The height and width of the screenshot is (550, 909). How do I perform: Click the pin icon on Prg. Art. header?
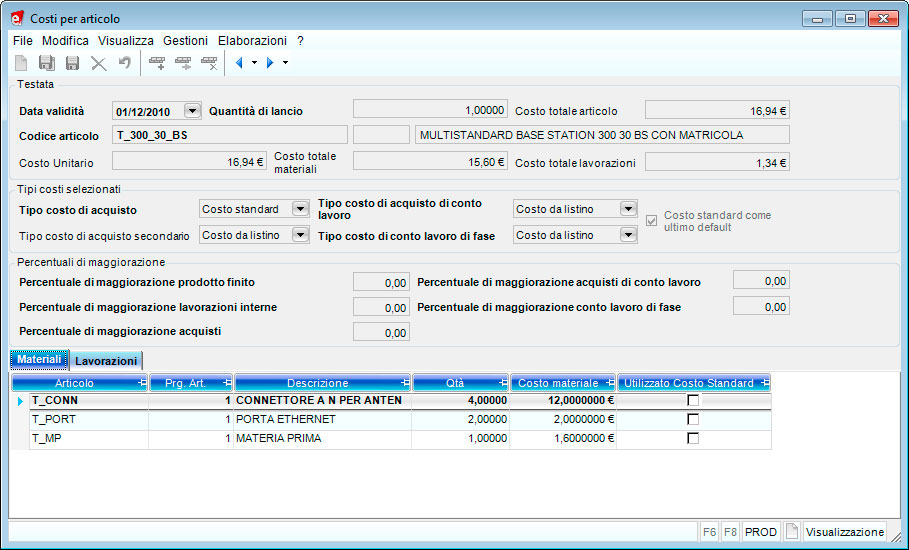pyautogui.click(x=227, y=383)
